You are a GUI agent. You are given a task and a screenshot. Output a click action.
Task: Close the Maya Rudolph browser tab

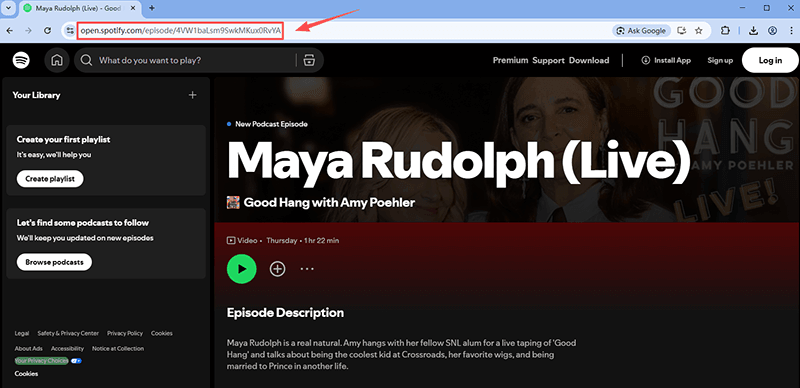[x=134, y=8]
